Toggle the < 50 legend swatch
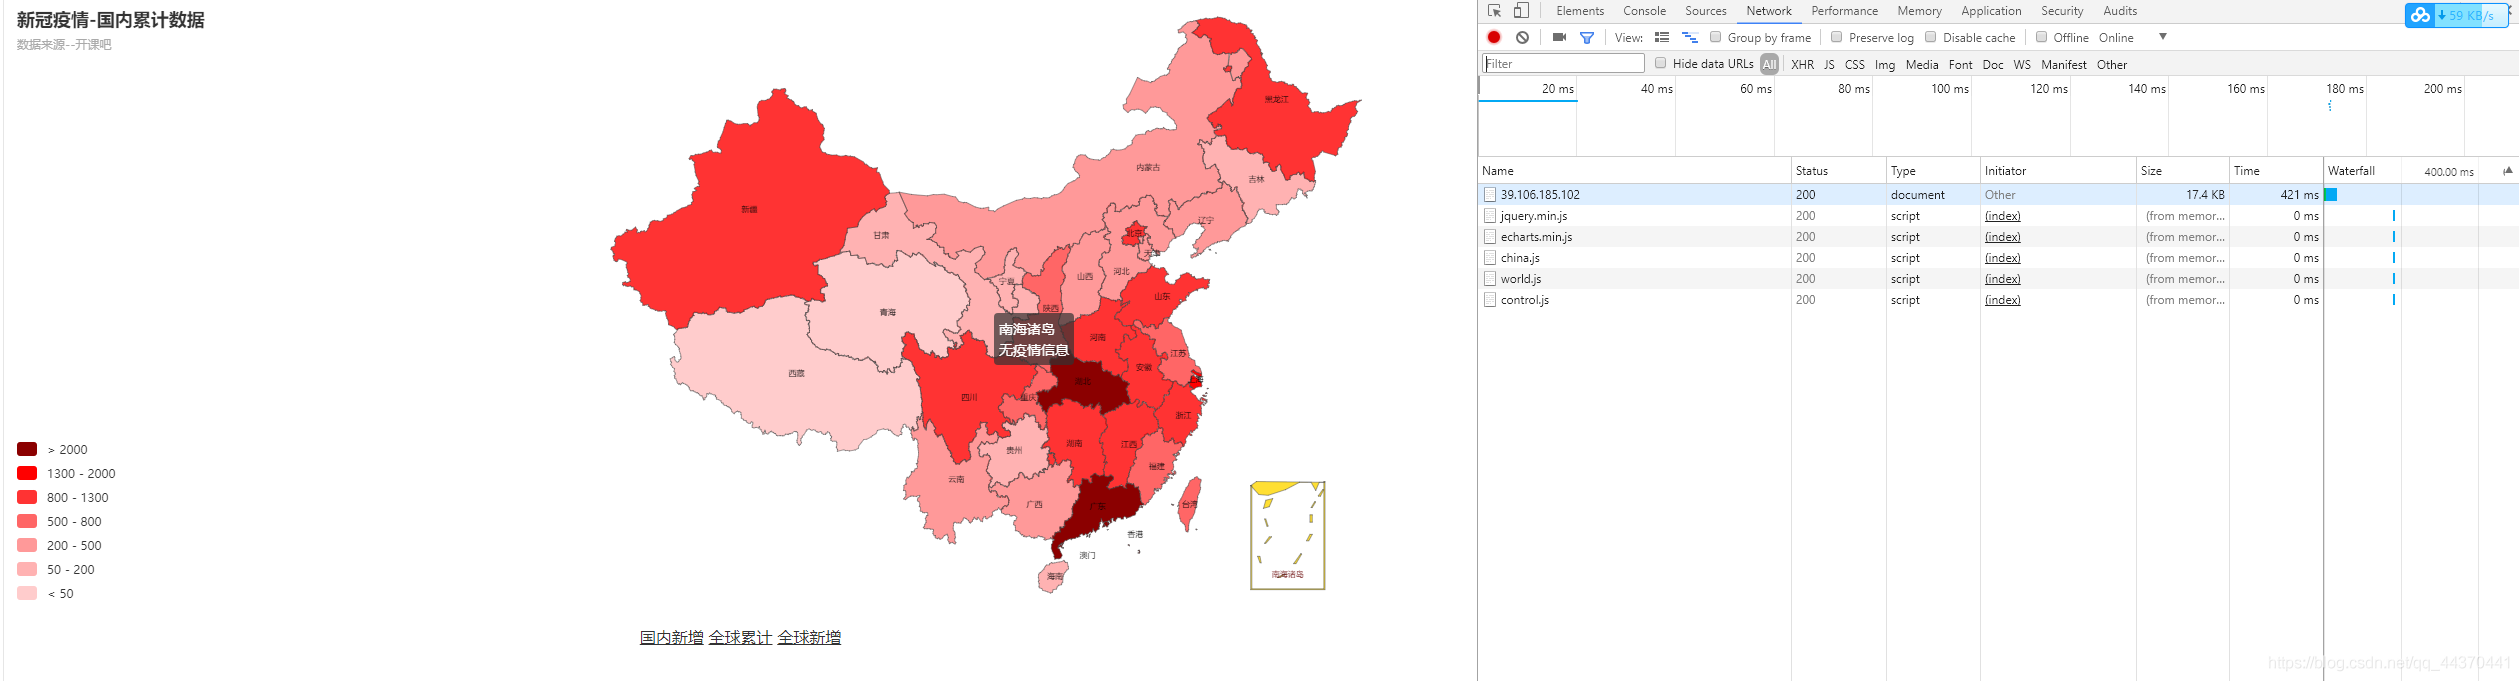Screen dimensions: 2519x681 pos(27,593)
